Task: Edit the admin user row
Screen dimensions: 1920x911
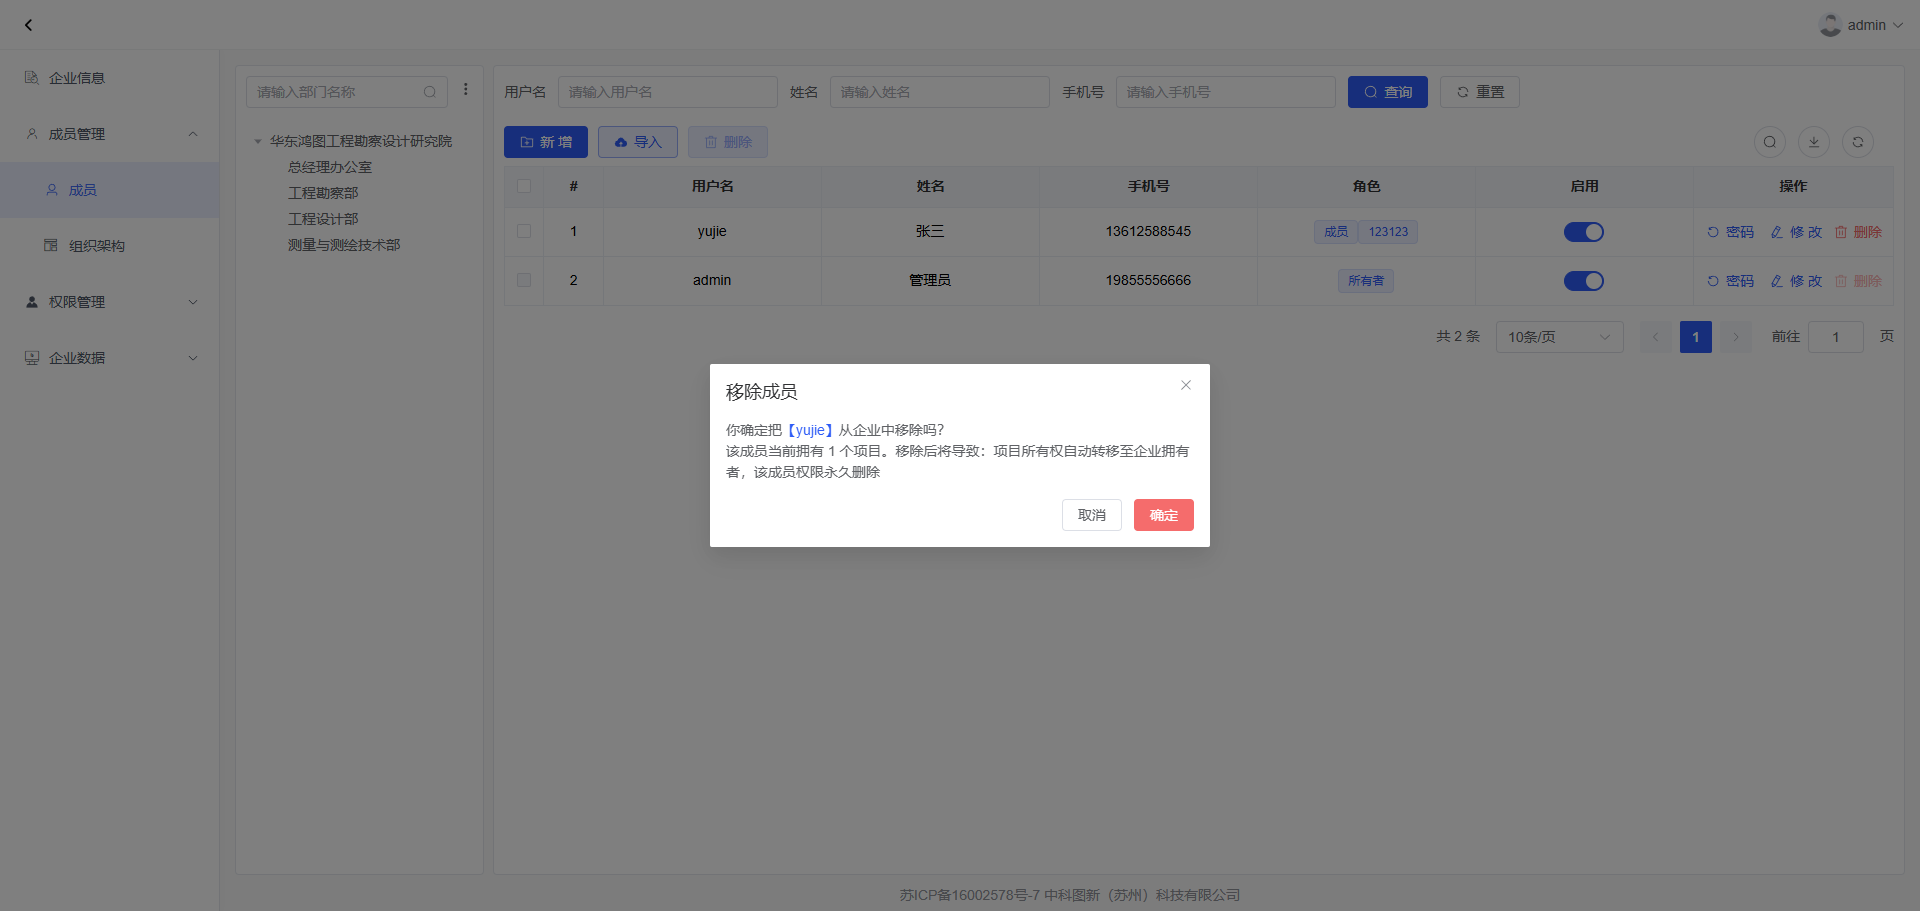Action: point(1796,281)
